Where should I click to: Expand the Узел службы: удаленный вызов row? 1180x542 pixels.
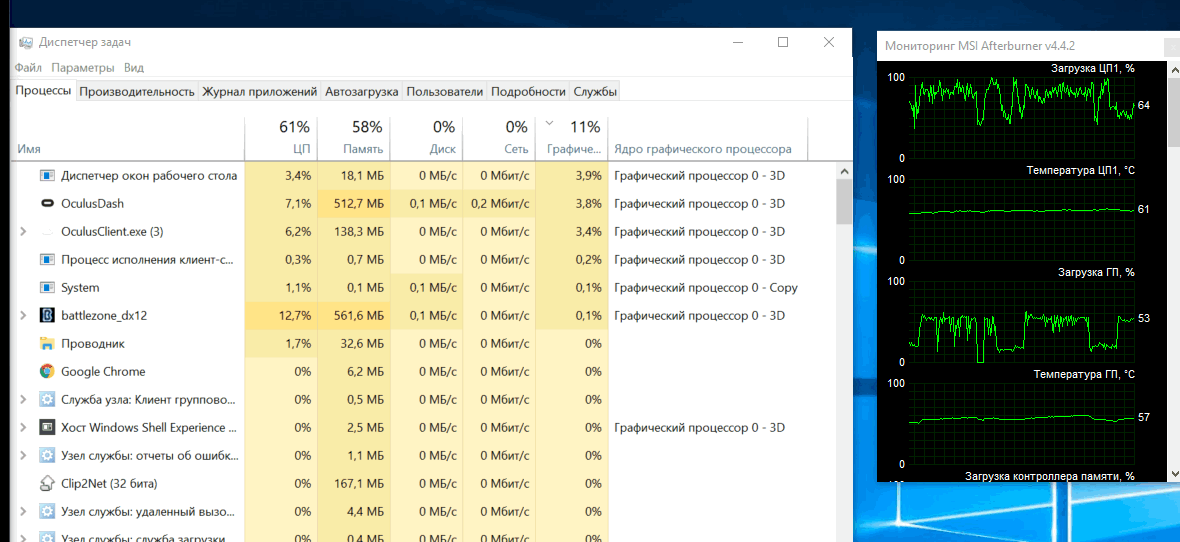(x=24, y=511)
